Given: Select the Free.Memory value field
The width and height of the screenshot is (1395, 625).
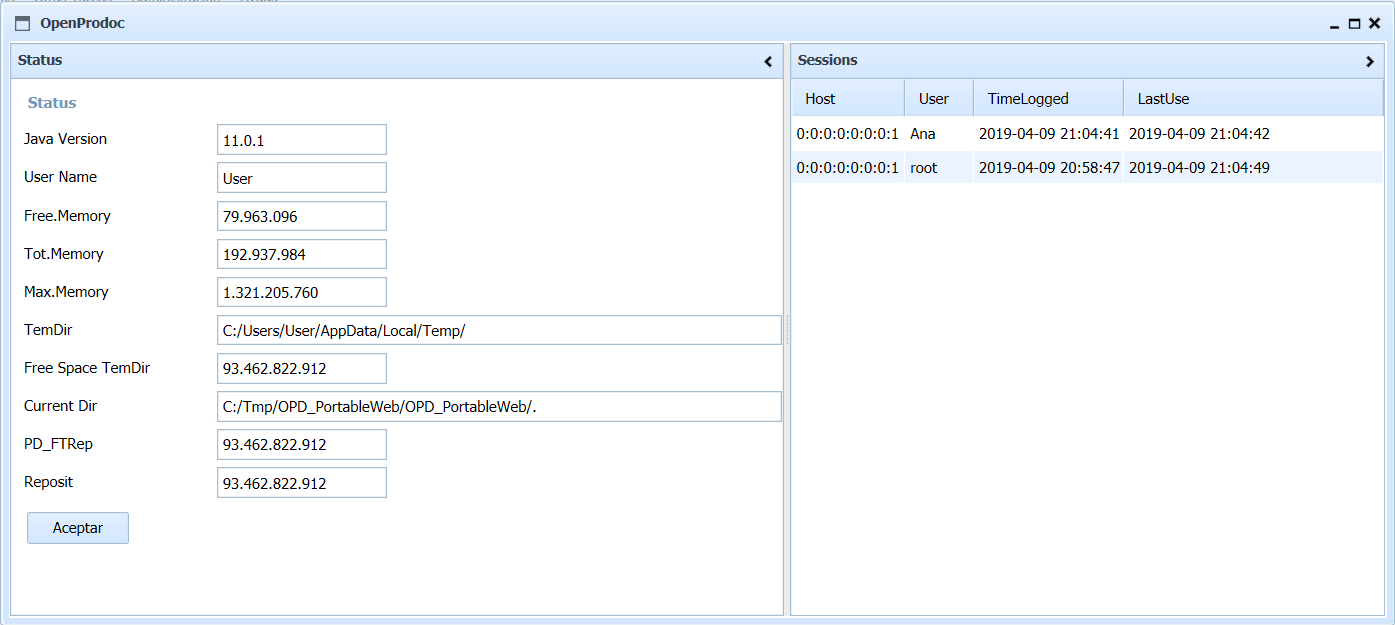Looking at the screenshot, I should pyautogui.click(x=302, y=216).
